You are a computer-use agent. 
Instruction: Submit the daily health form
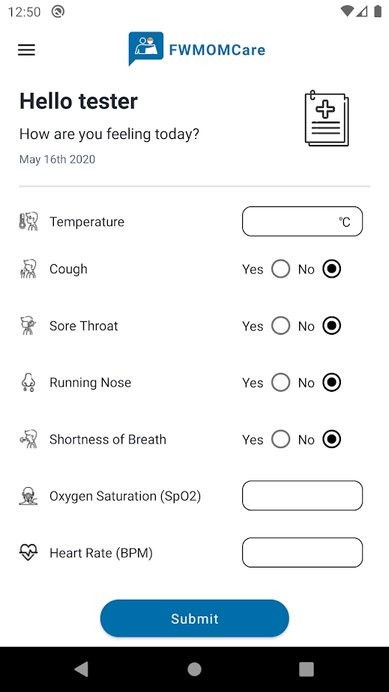pyautogui.click(x=195, y=618)
